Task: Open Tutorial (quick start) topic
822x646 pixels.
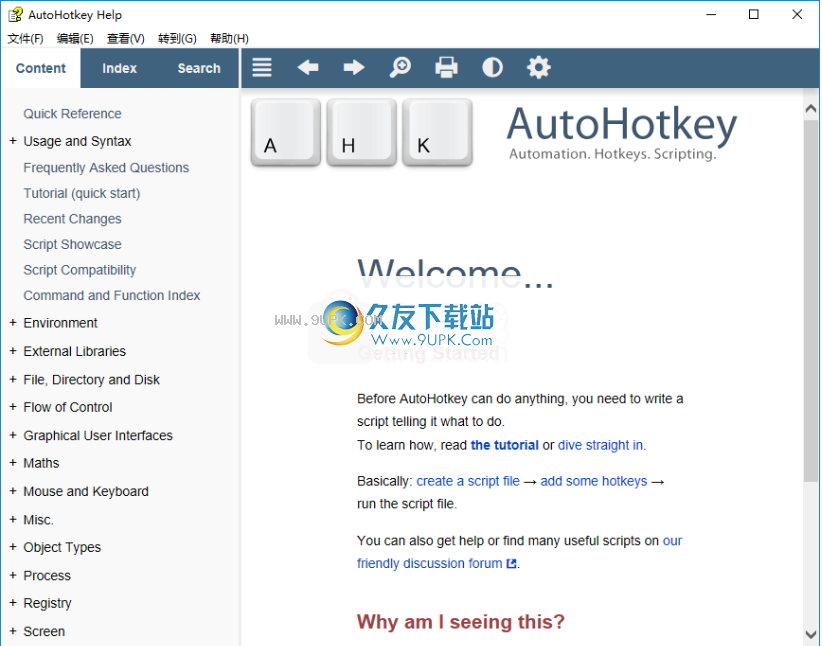Action: 82,193
